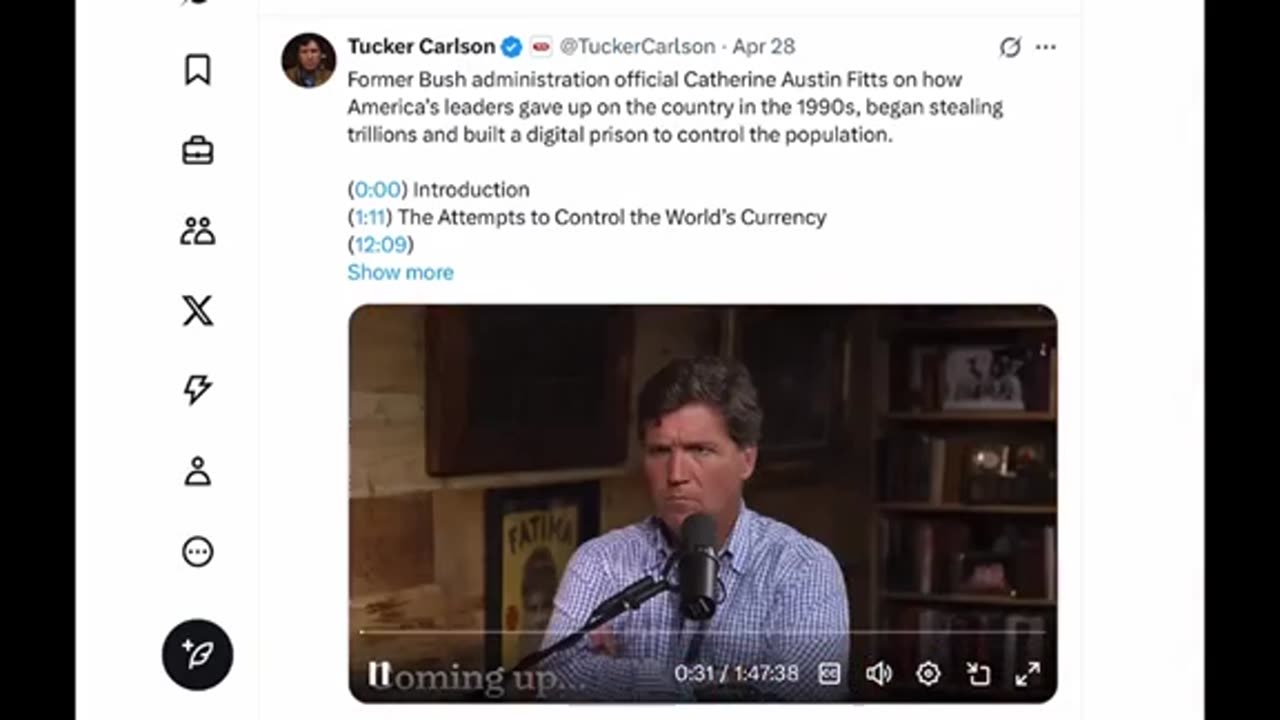Toggle picture-in-picture mode for video

pos(978,674)
